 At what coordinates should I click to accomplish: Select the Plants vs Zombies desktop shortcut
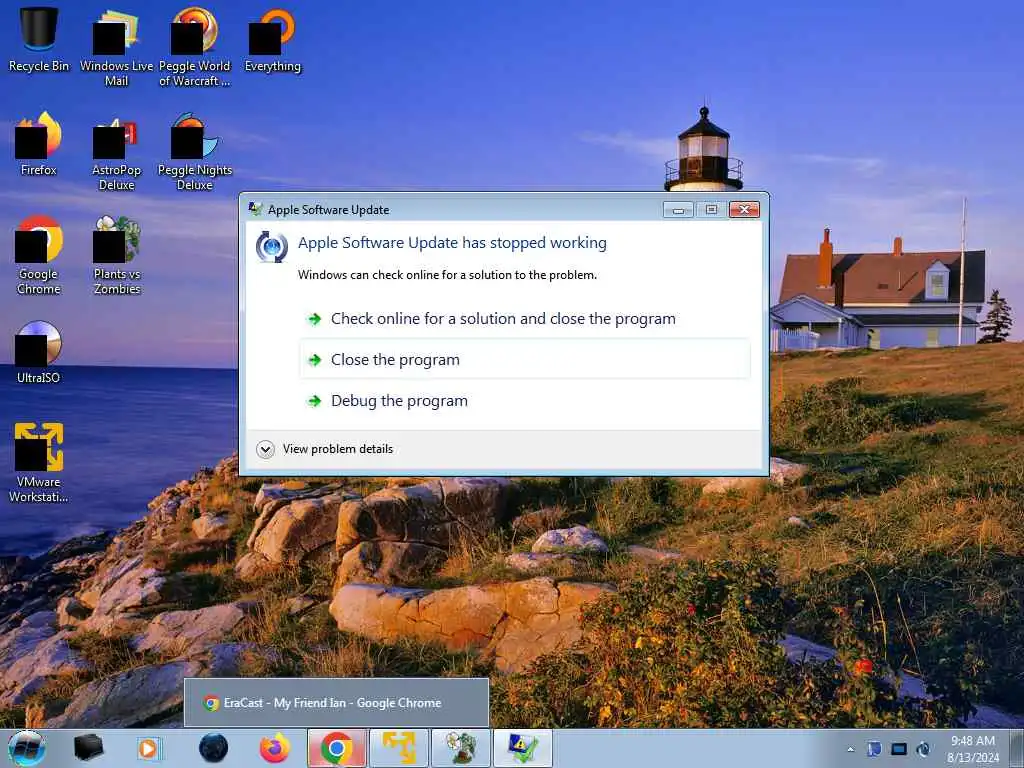[x=117, y=255]
